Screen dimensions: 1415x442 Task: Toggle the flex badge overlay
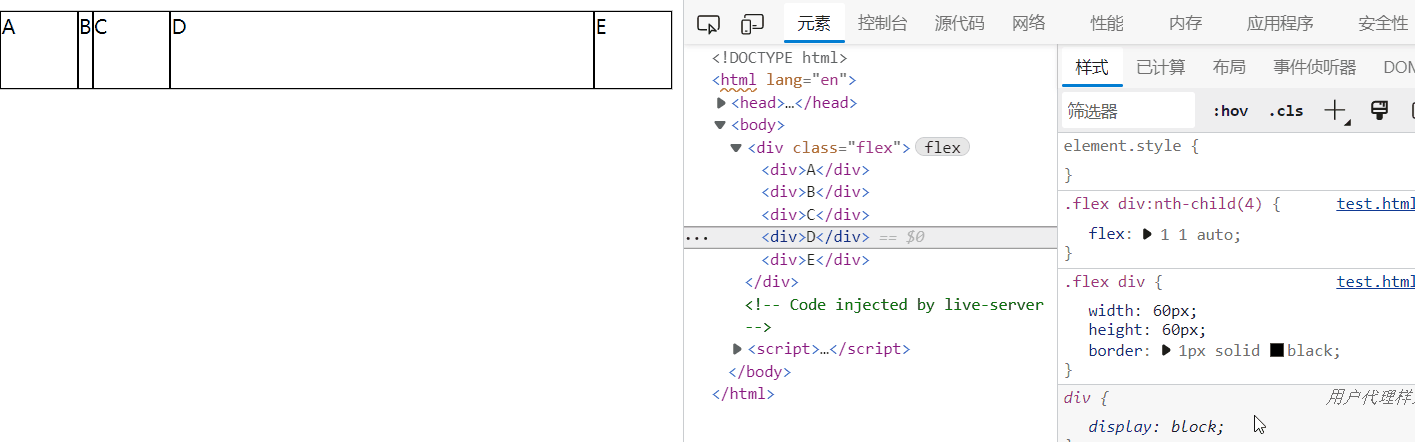click(x=942, y=148)
